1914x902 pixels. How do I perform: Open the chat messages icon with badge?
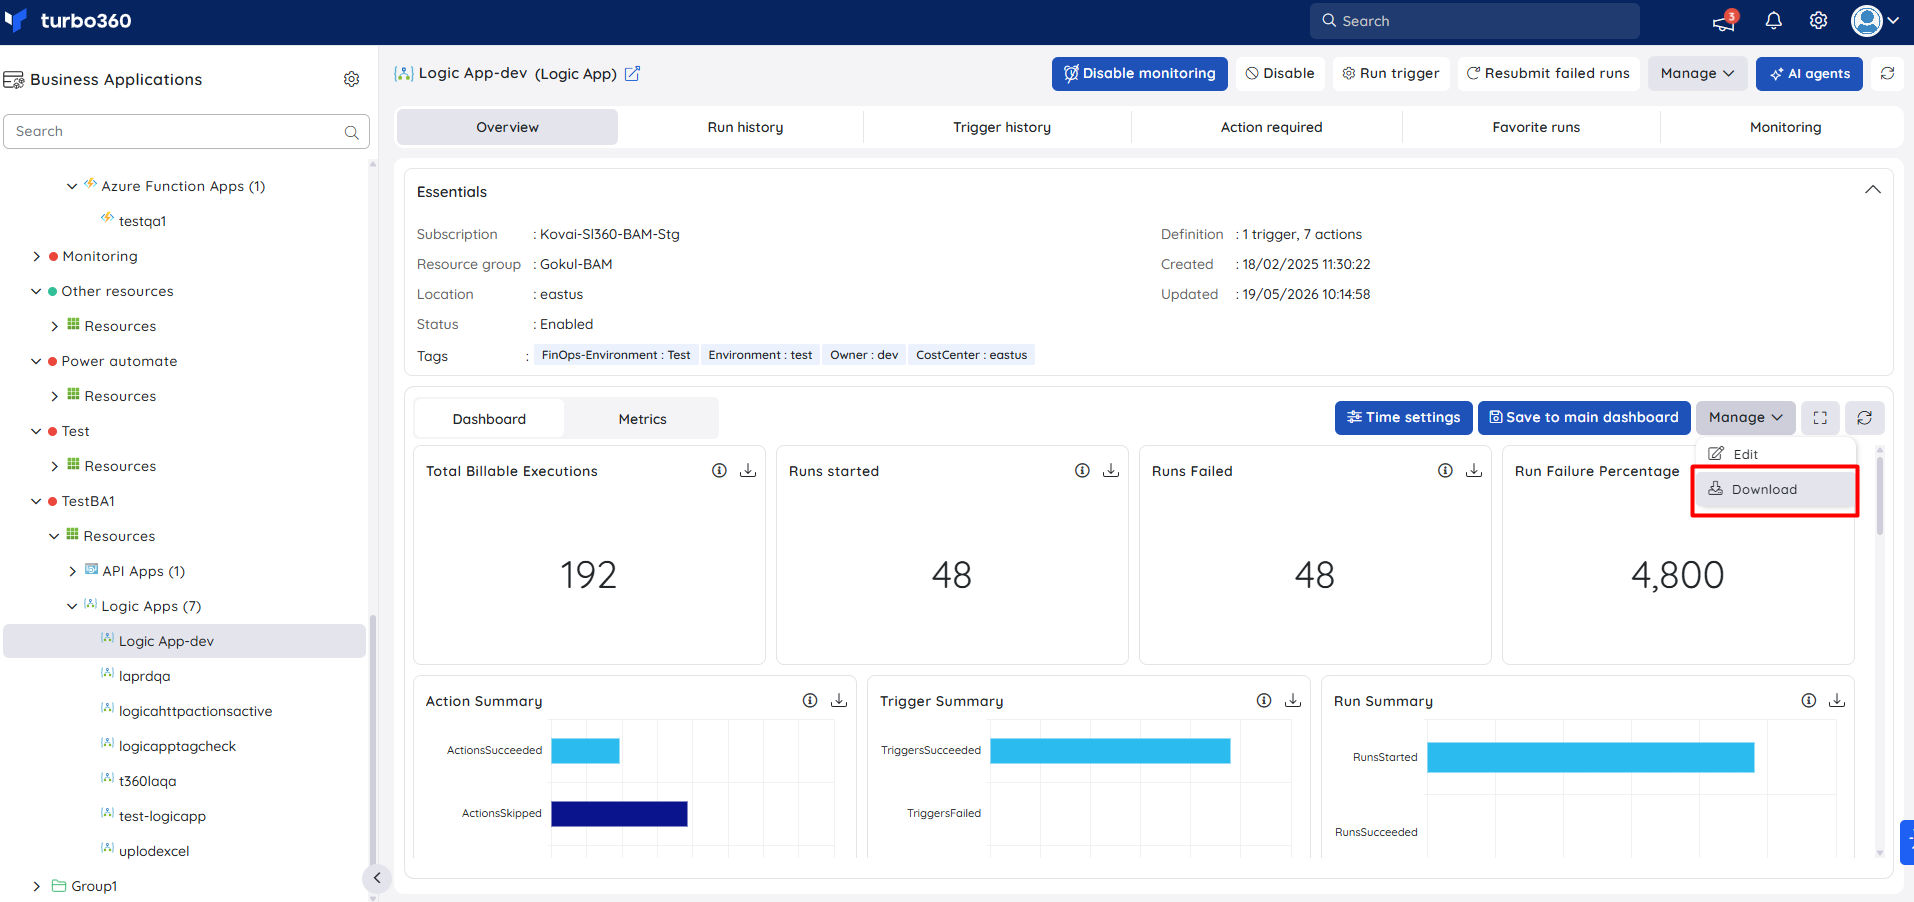(1724, 21)
